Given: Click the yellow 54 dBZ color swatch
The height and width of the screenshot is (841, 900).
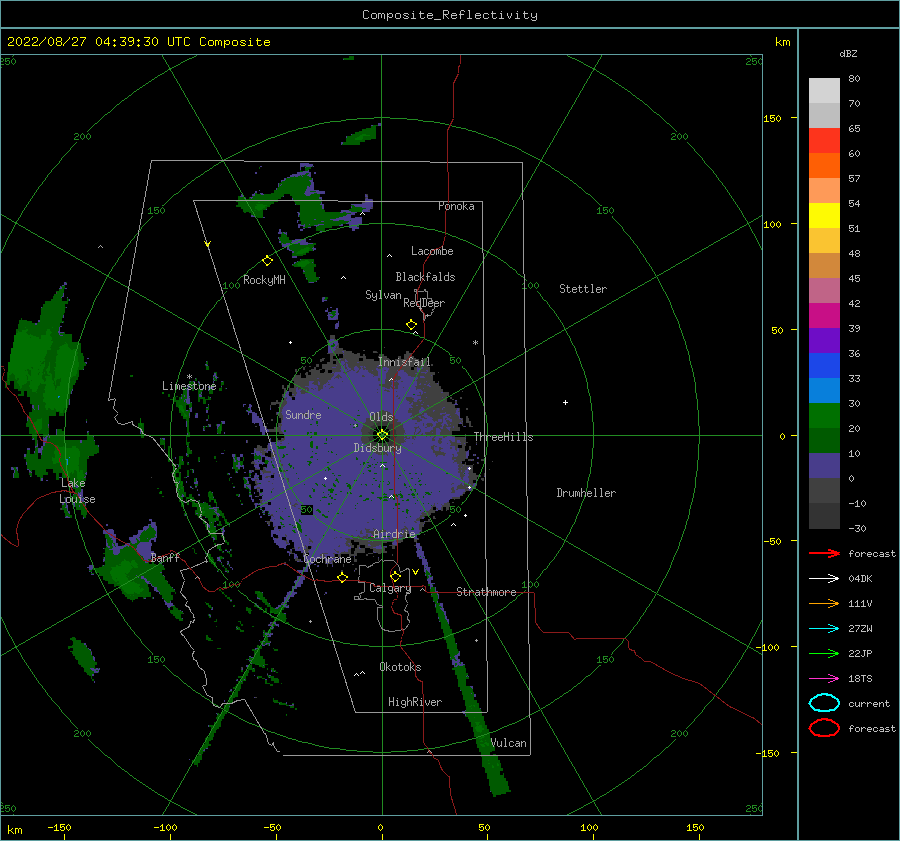Looking at the screenshot, I should click(824, 216).
